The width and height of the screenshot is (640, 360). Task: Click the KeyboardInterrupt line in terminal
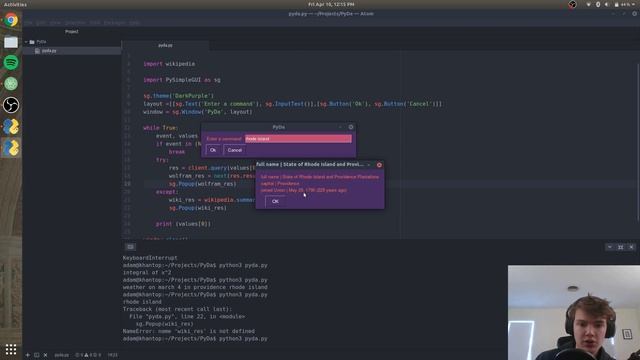tap(150, 258)
